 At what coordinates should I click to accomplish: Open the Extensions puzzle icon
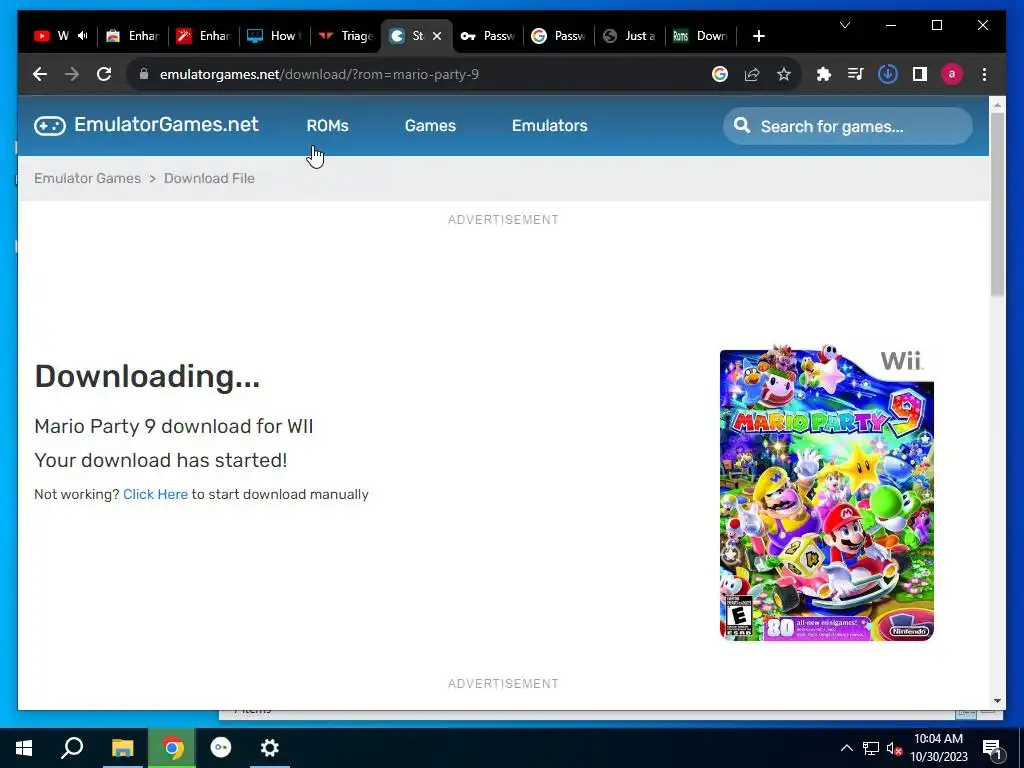(824, 74)
